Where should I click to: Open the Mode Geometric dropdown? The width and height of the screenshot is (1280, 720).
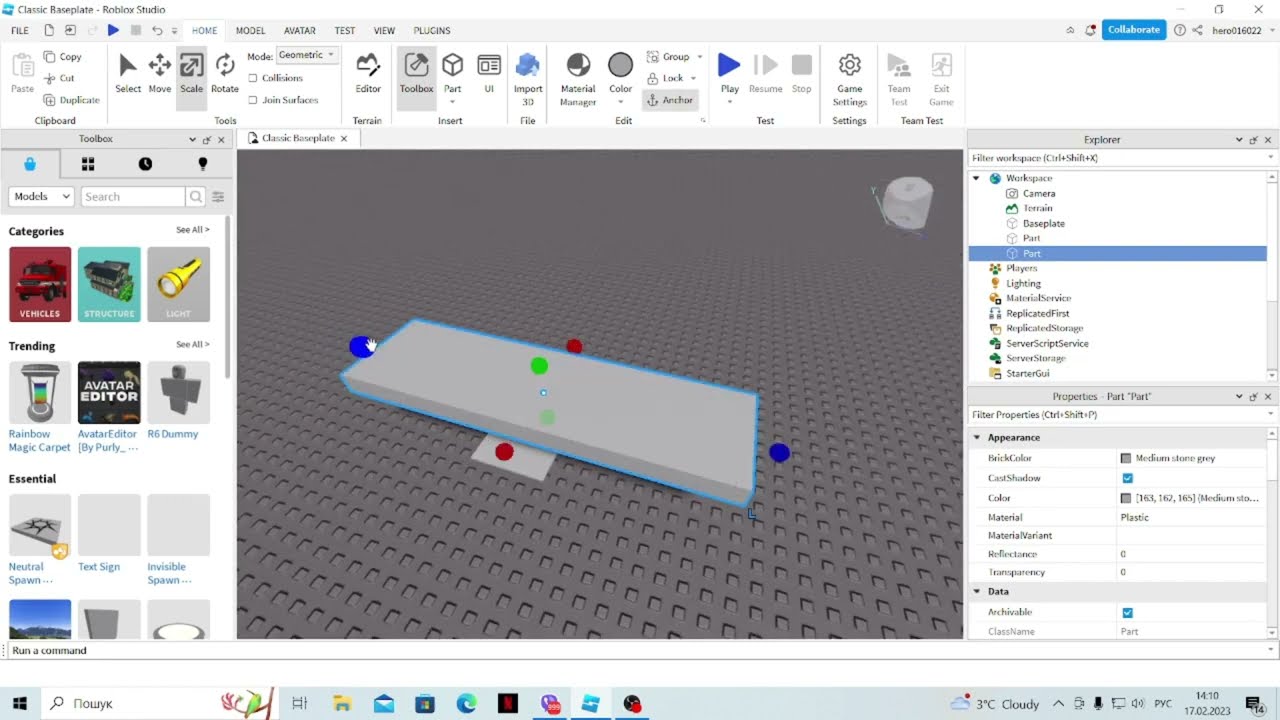point(307,55)
